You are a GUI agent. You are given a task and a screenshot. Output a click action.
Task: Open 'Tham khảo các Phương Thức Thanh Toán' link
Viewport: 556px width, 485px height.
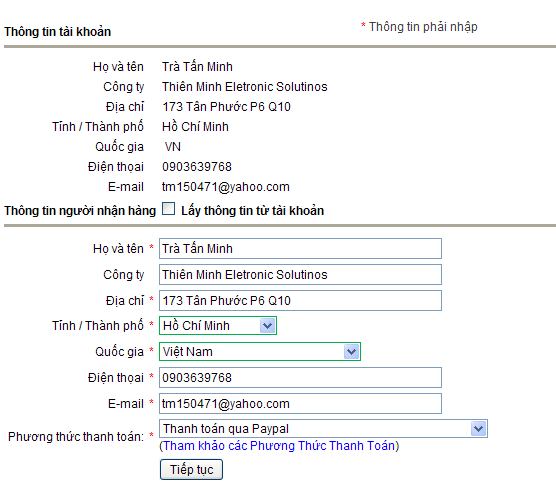279,446
